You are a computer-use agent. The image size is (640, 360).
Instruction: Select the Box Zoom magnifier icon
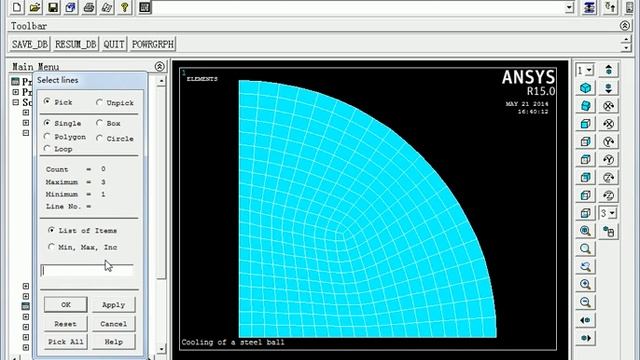pos(585,249)
